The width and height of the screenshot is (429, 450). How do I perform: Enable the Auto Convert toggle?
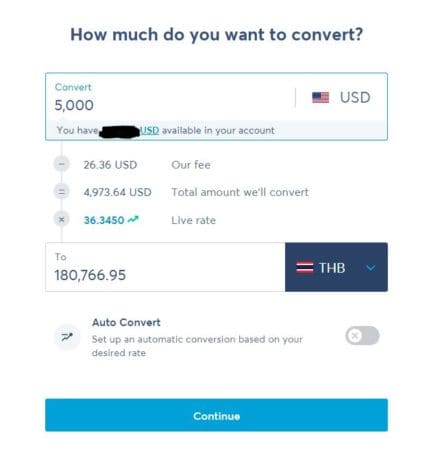point(362,335)
